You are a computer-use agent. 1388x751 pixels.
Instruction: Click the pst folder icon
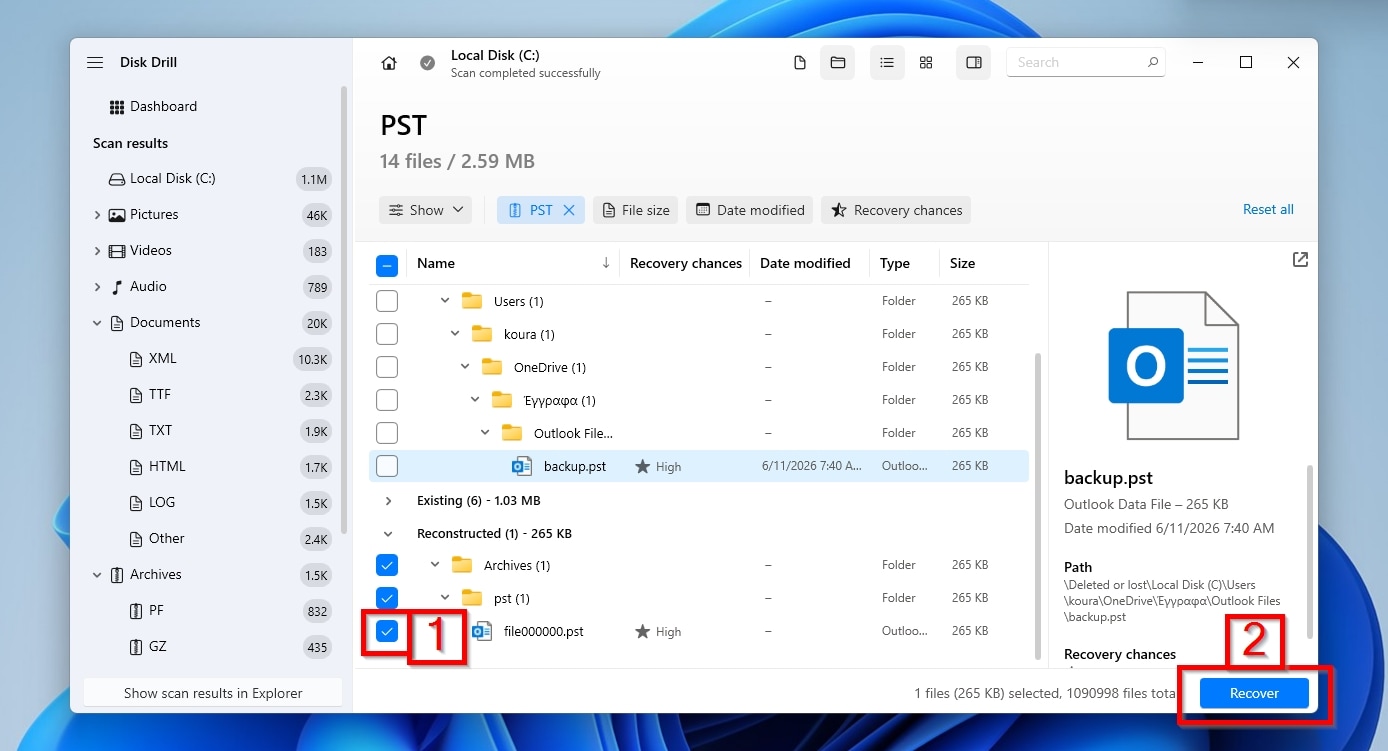coord(472,598)
